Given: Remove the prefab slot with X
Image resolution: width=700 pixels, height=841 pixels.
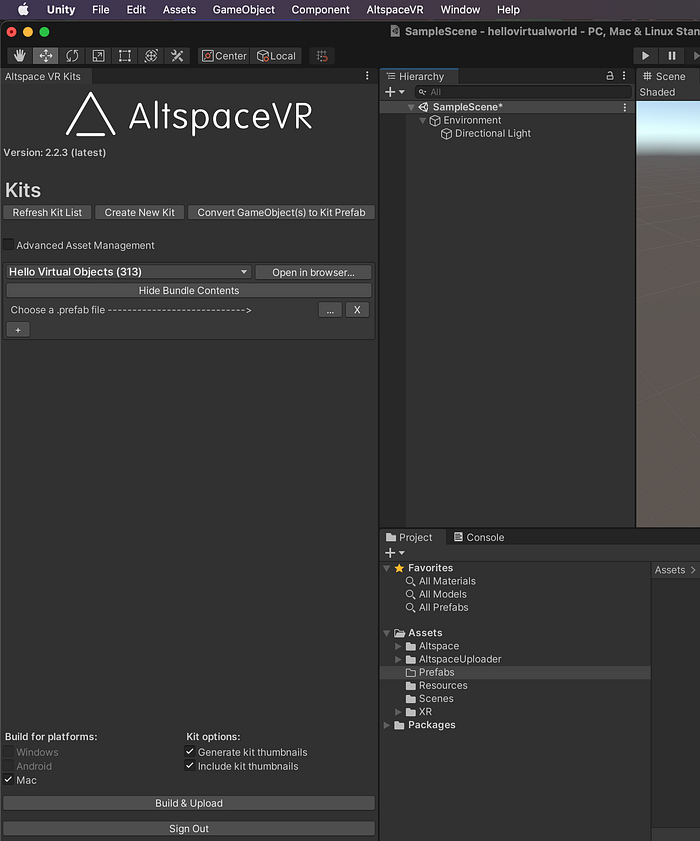Looking at the screenshot, I should tap(357, 310).
